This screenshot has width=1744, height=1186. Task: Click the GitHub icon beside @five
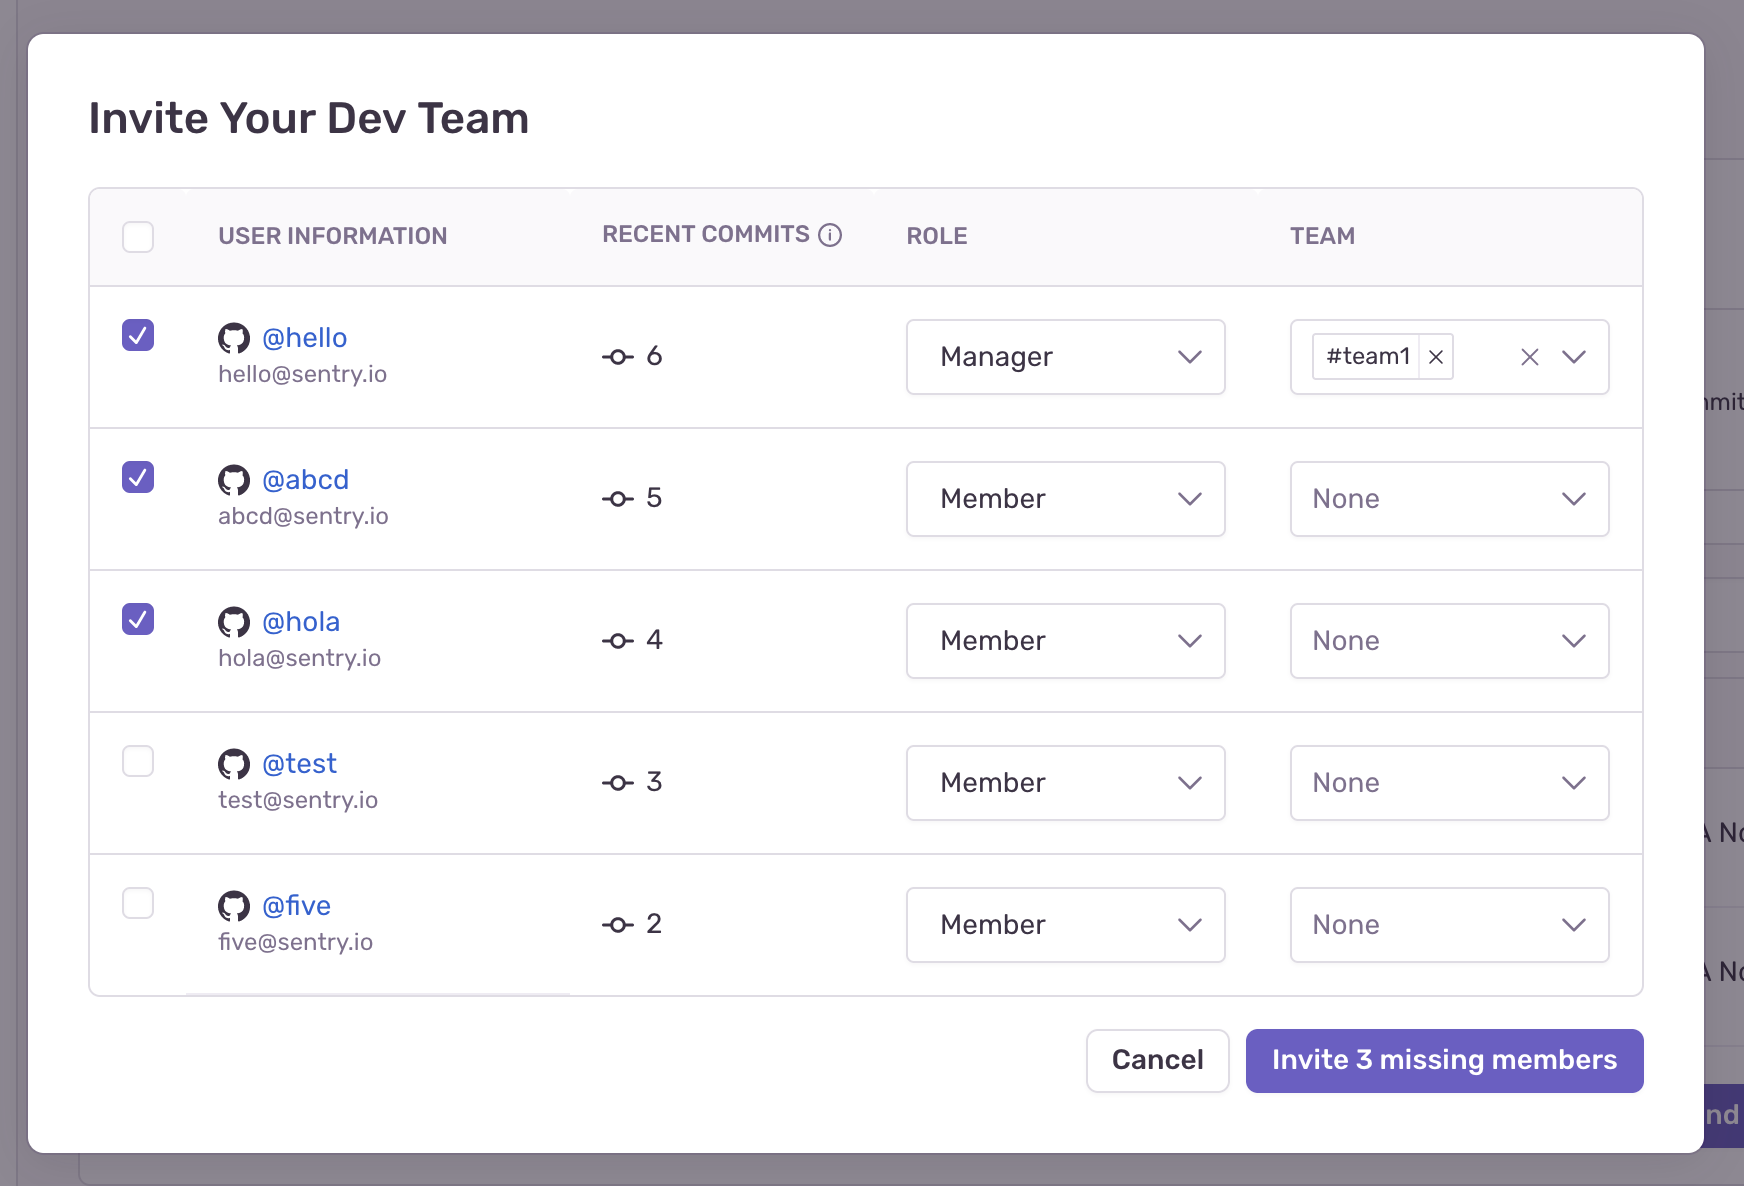[234, 906]
